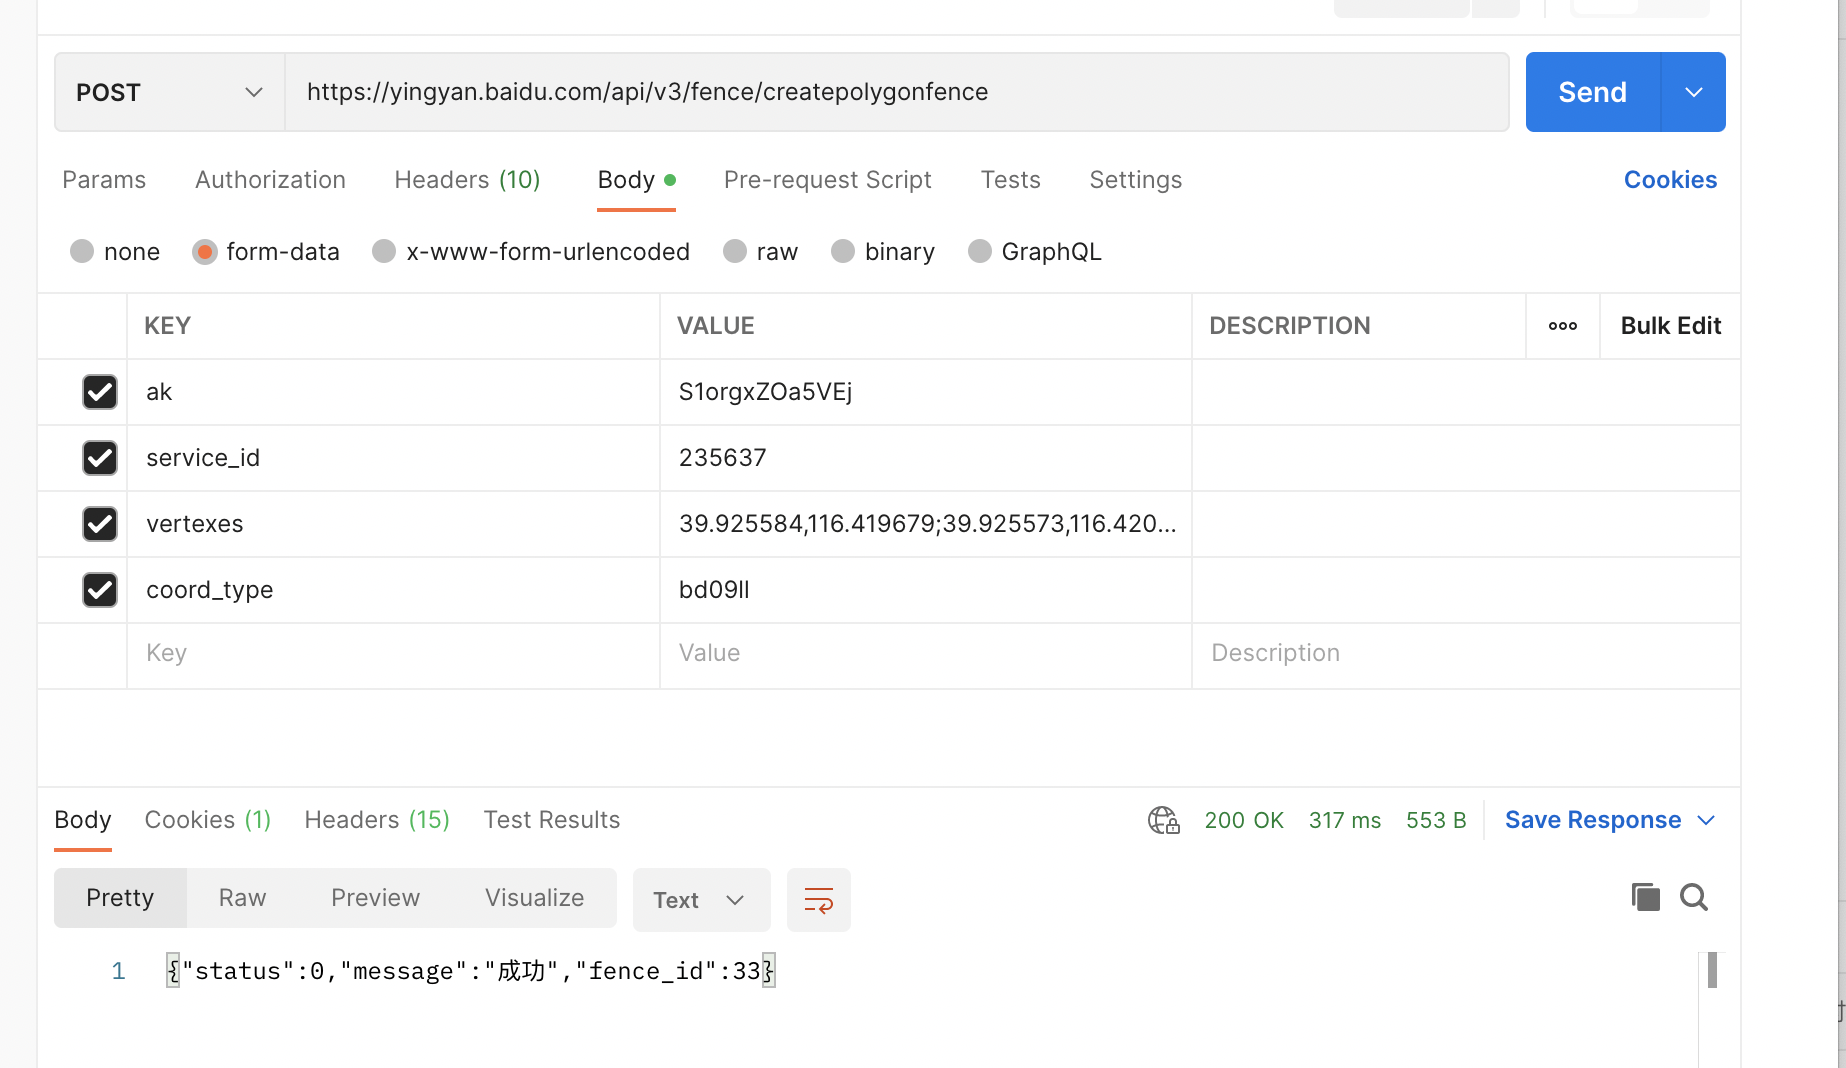The height and width of the screenshot is (1068, 1846).
Task: Open the Pre-request Script tab
Action: click(x=827, y=180)
